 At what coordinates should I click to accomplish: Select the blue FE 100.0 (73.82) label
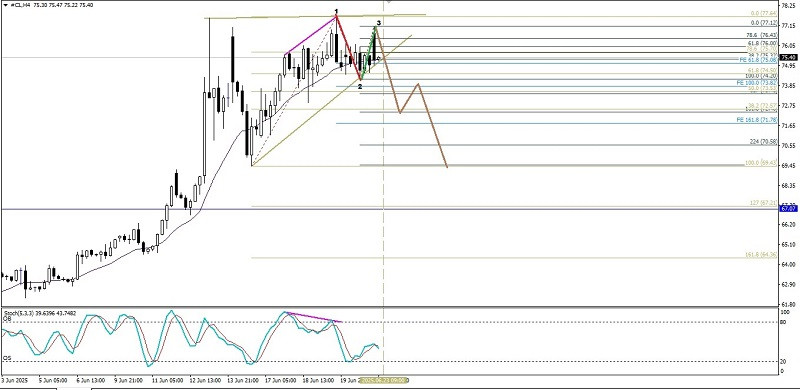click(757, 82)
